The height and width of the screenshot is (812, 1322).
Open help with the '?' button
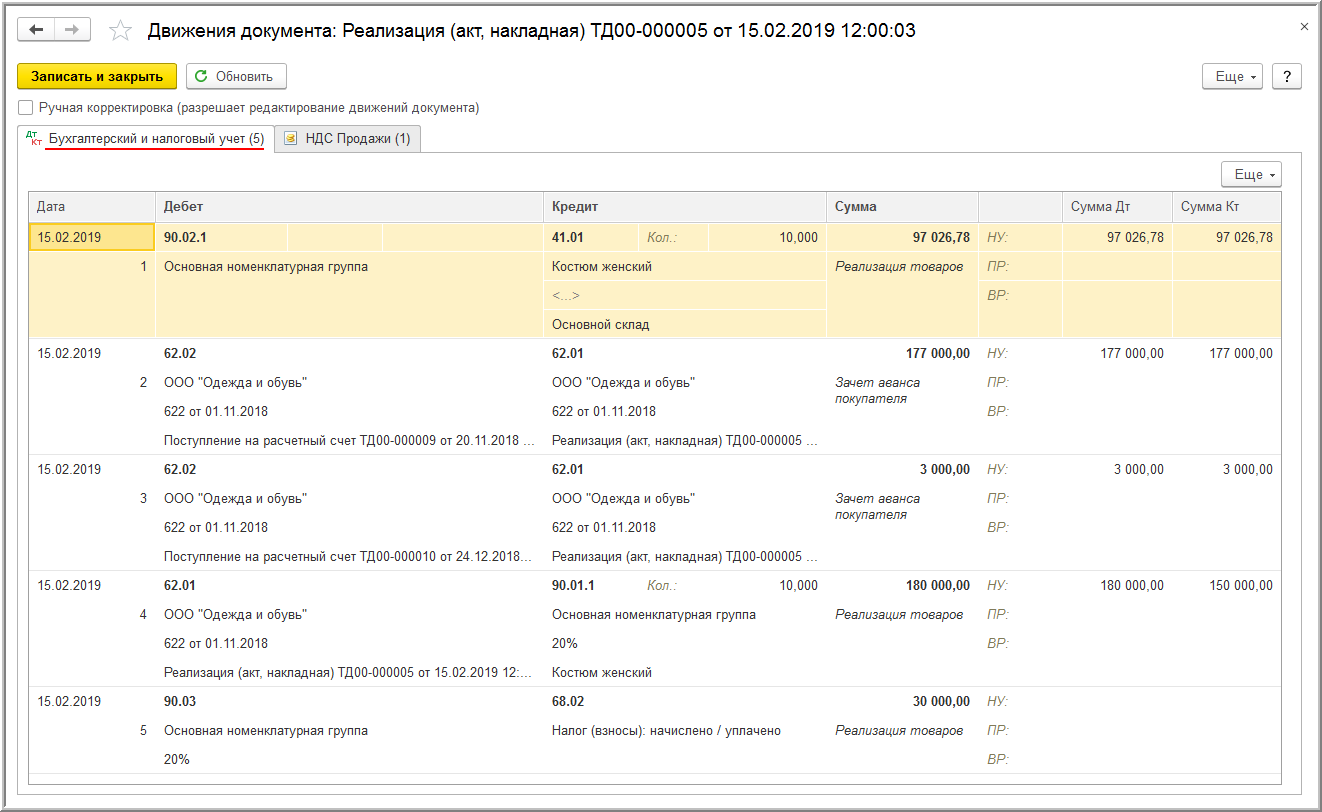click(x=1286, y=76)
